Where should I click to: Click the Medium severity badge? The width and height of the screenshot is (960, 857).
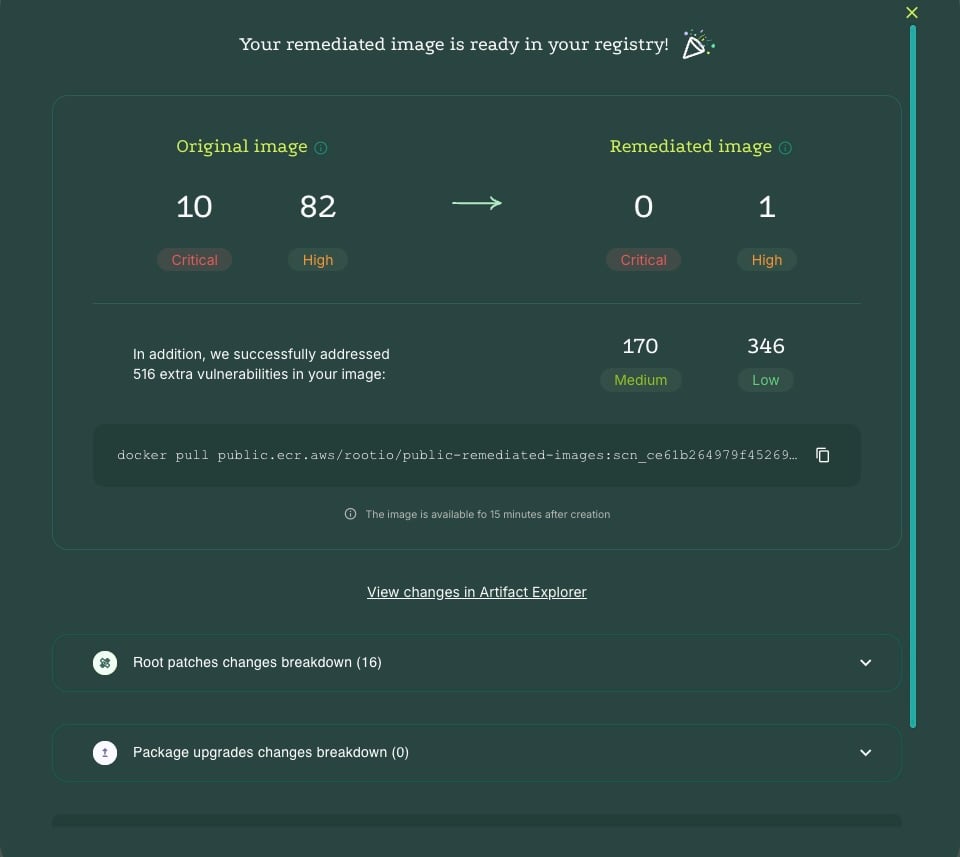click(640, 380)
